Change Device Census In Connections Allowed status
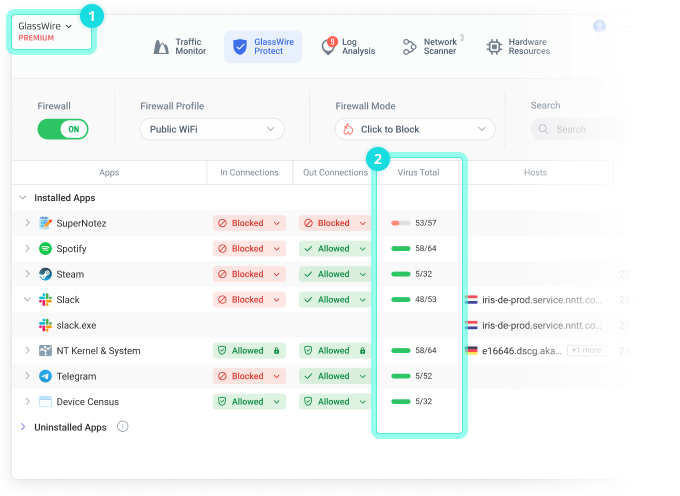This screenshot has height=496, width=680. point(249,401)
